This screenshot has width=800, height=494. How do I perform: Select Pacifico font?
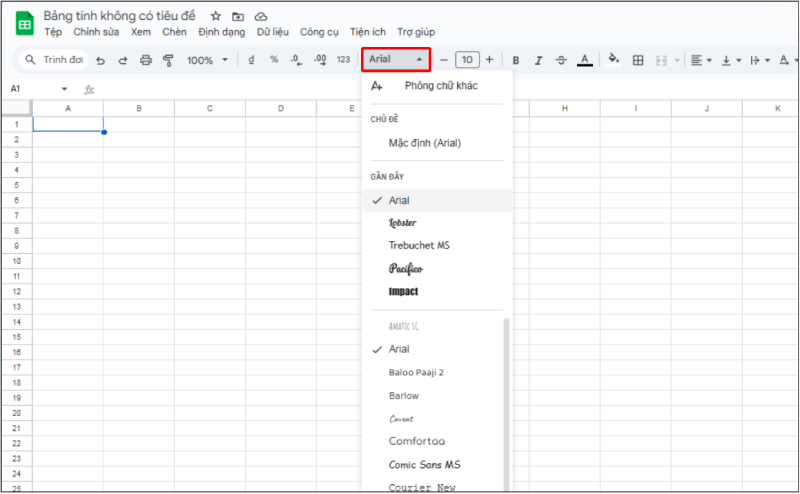[x=437, y=268]
